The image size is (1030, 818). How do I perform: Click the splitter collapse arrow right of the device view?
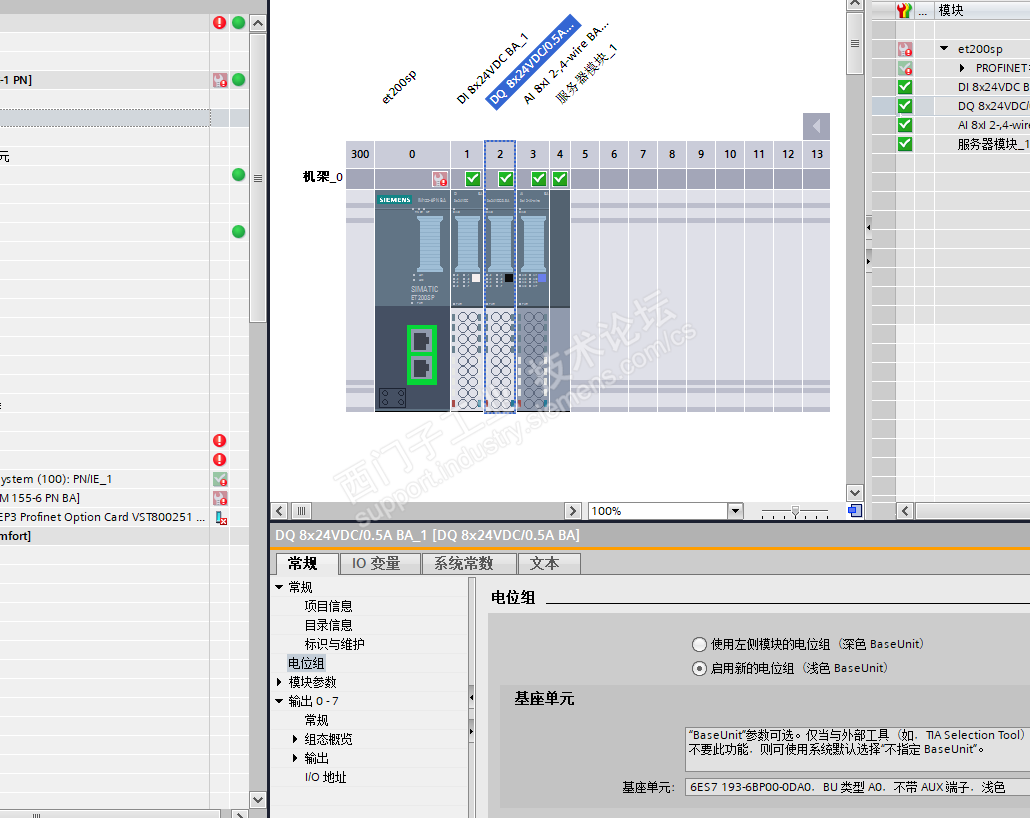[868, 227]
